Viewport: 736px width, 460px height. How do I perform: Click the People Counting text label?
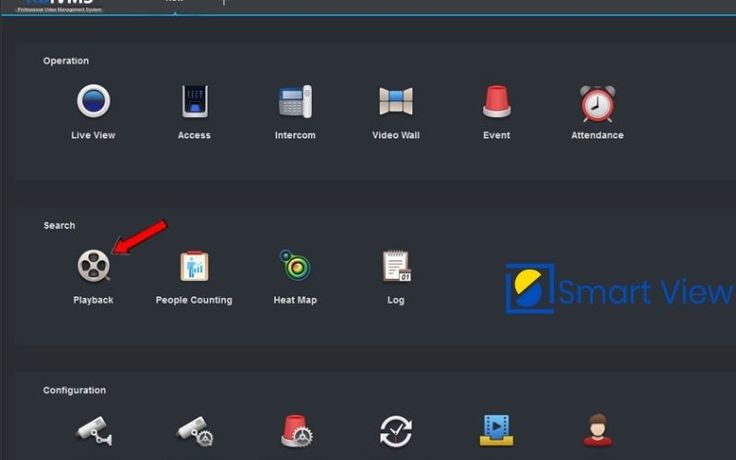pyautogui.click(x=194, y=300)
